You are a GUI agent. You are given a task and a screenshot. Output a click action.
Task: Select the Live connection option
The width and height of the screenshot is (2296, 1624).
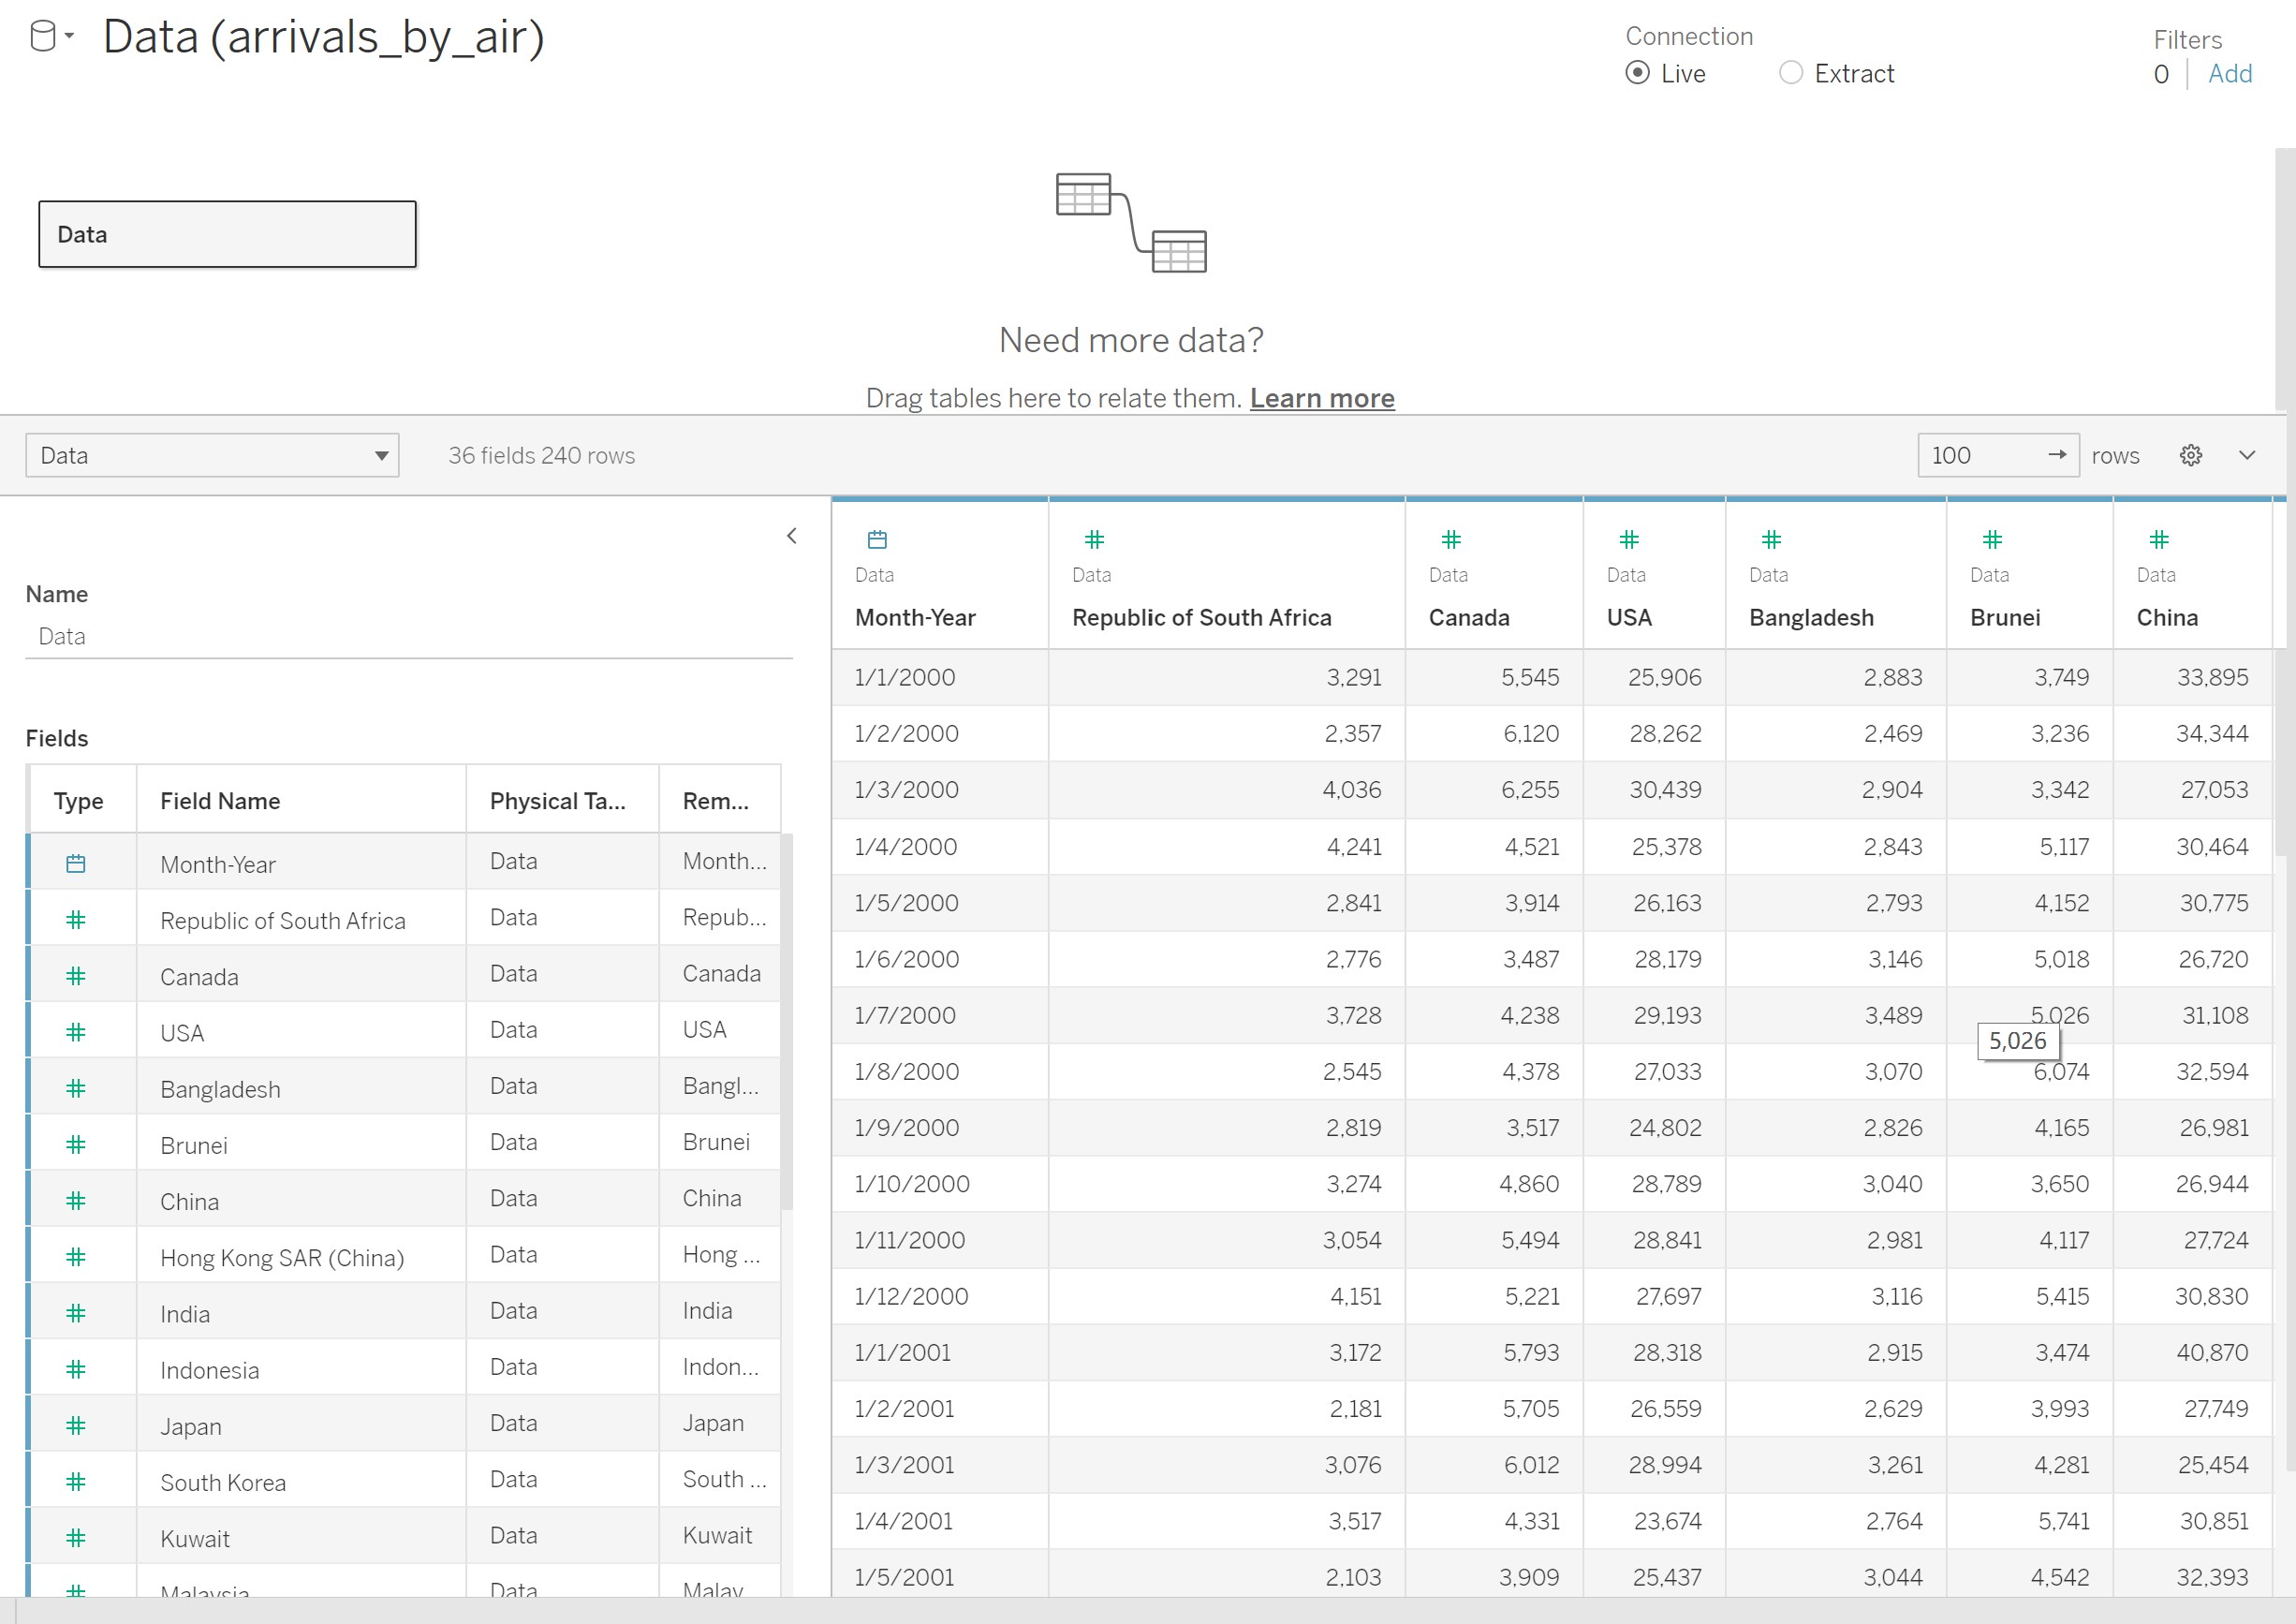point(1637,73)
